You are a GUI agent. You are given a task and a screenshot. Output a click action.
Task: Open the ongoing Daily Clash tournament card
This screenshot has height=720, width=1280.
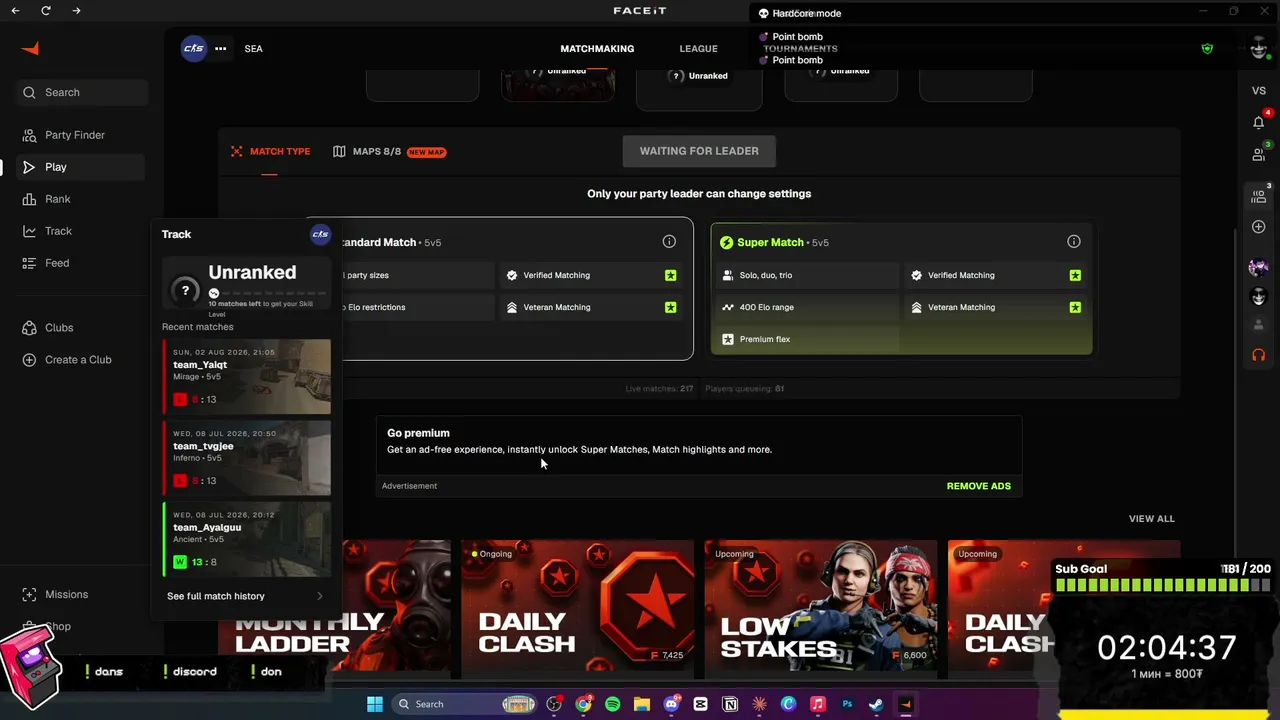(x=578, y=609)
